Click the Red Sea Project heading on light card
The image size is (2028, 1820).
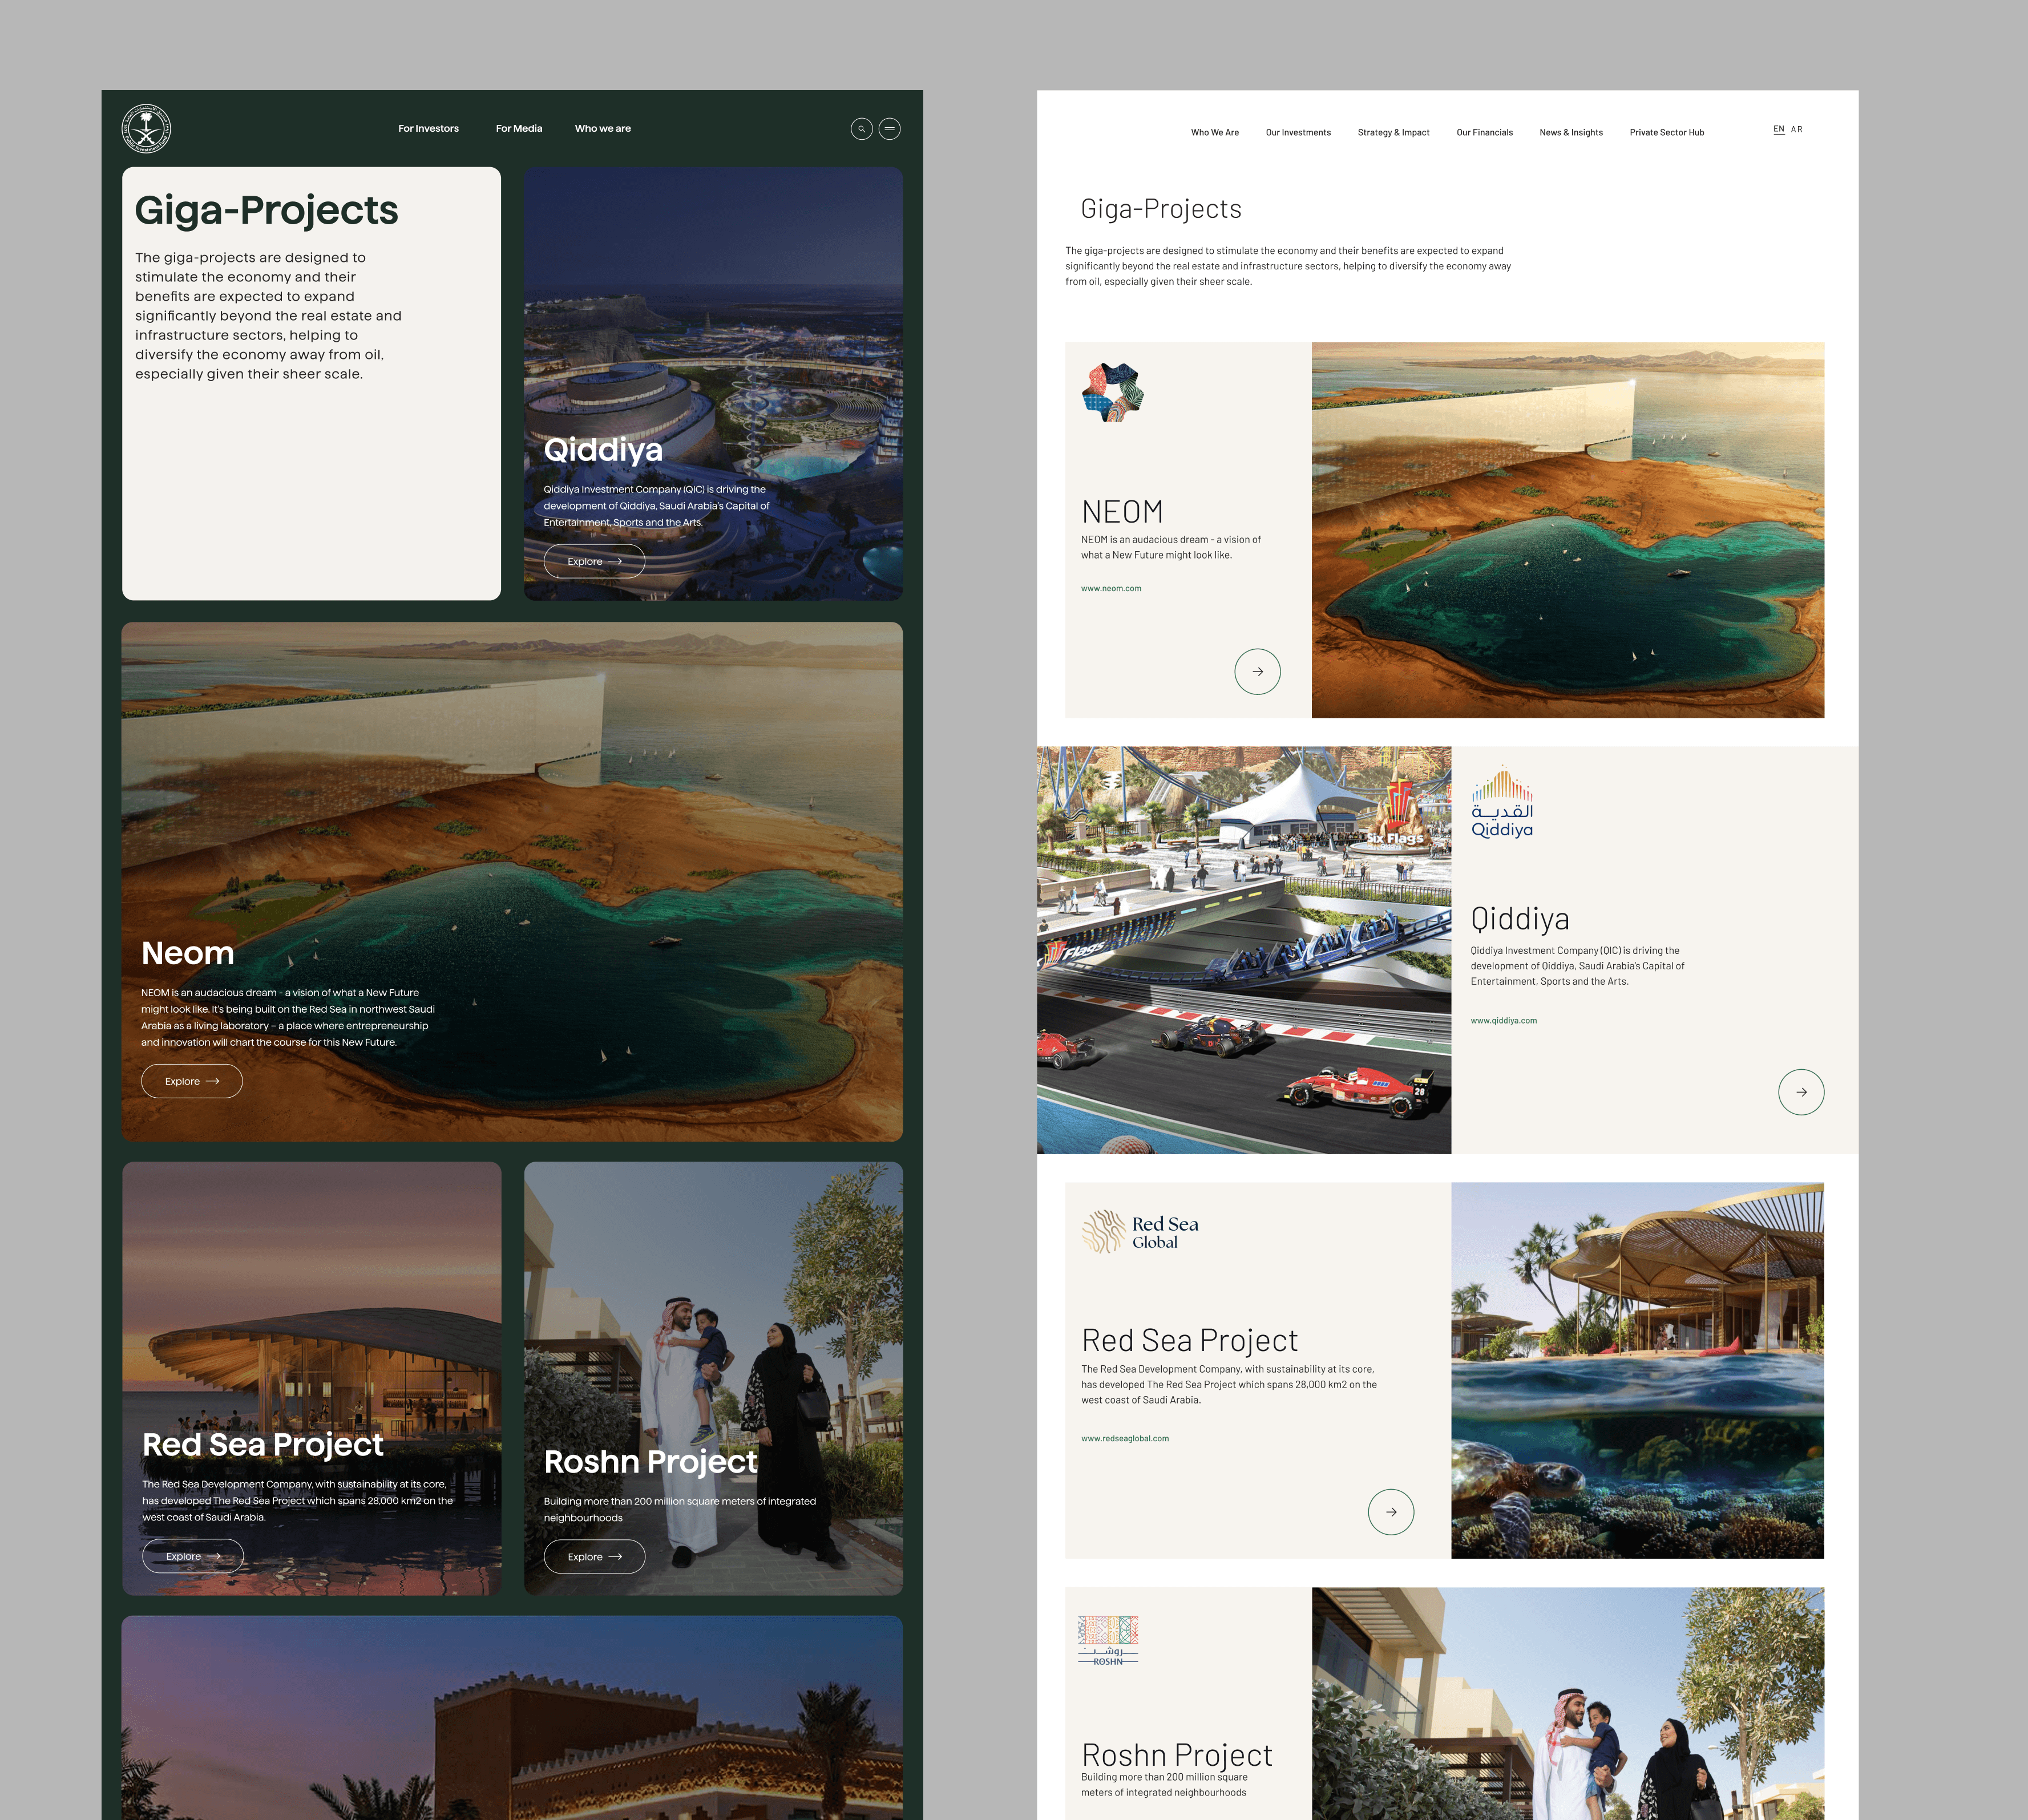[1190, 1341]
